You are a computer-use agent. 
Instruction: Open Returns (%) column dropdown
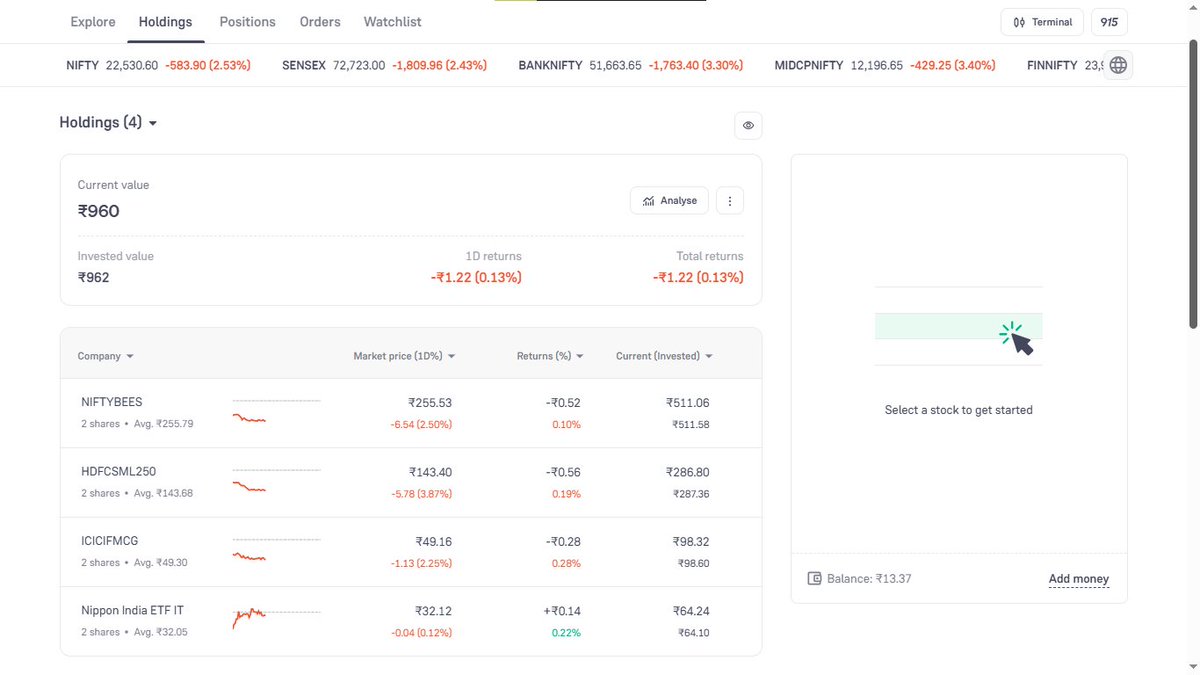[x=550, y=356]
